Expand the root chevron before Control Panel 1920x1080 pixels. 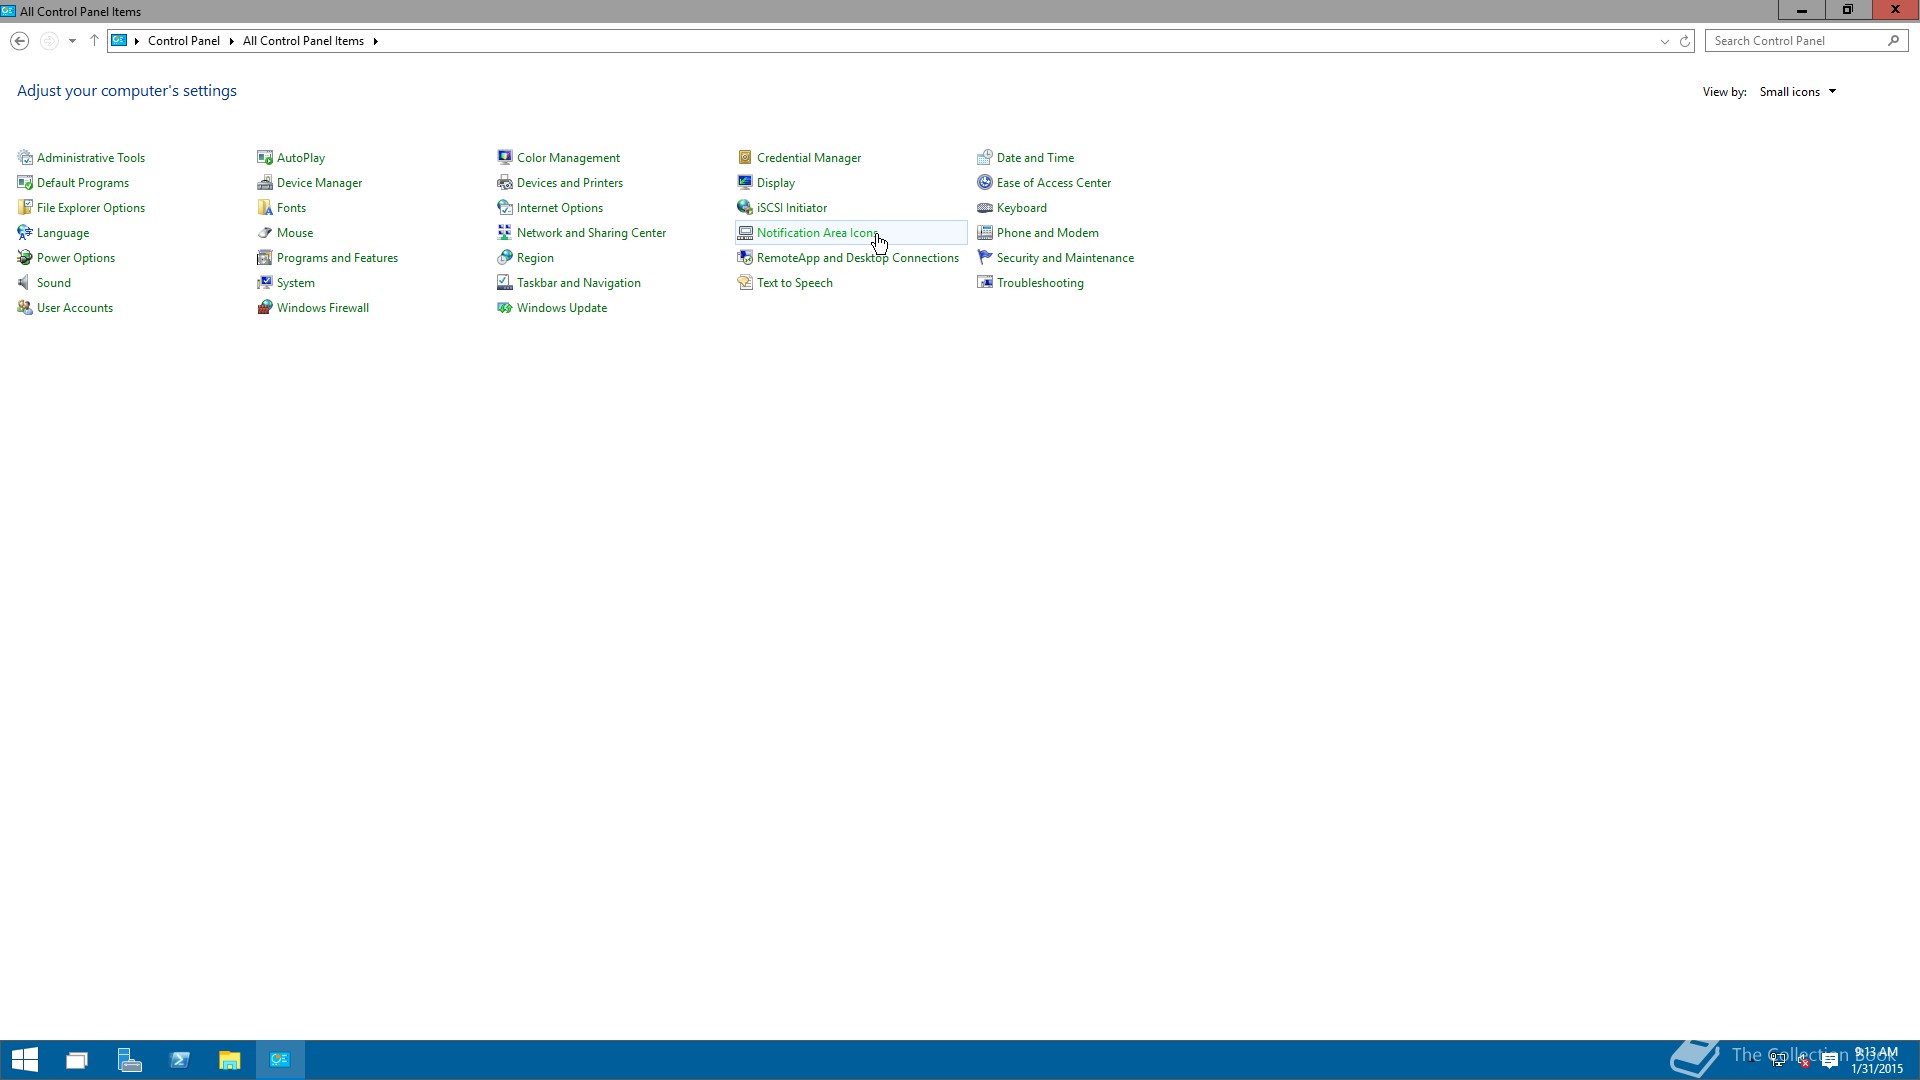pyautogui.click(x=137, y=41)
